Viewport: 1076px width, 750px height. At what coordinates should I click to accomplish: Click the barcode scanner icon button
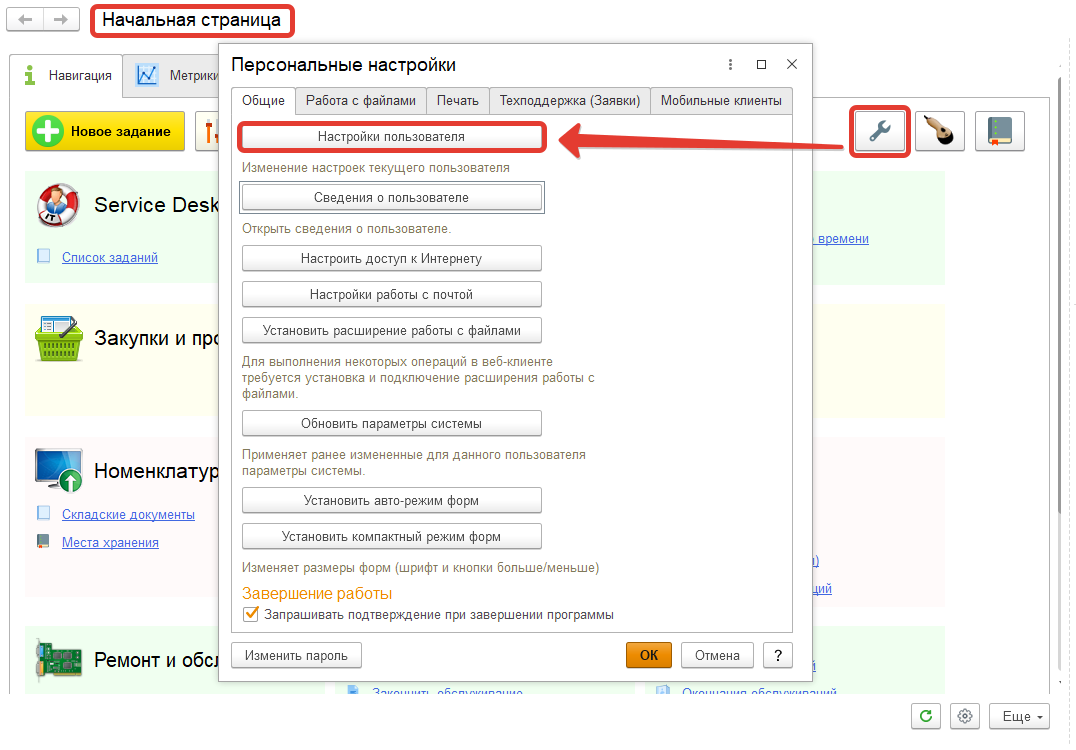[x=939, y=131]
